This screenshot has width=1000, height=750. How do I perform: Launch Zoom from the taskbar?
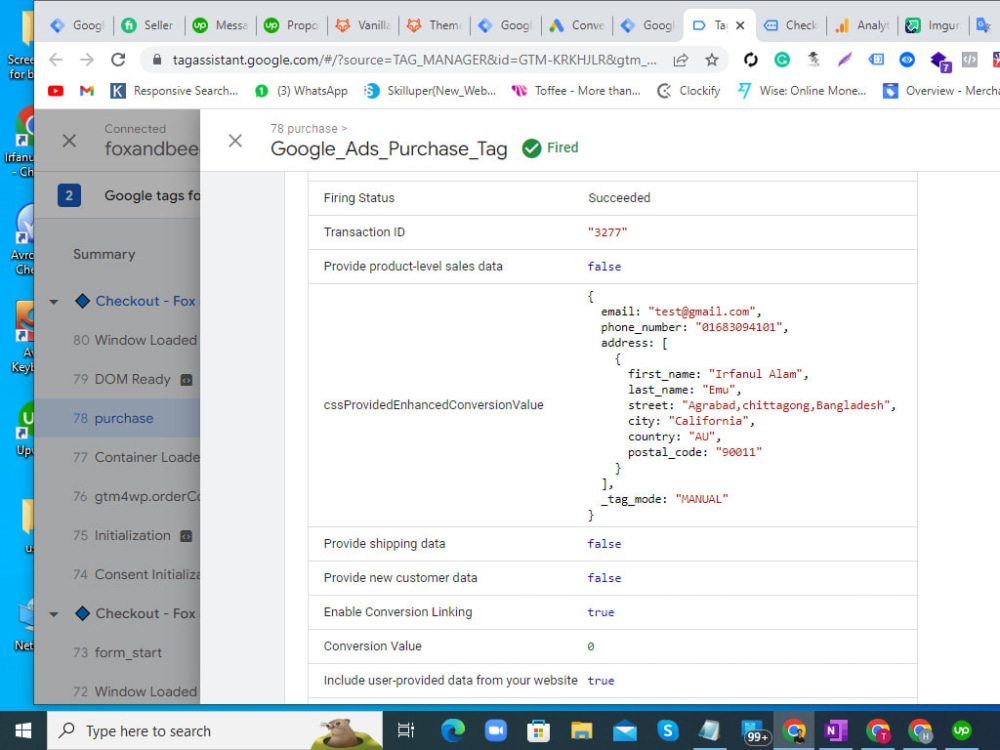(x=496, y=730)
